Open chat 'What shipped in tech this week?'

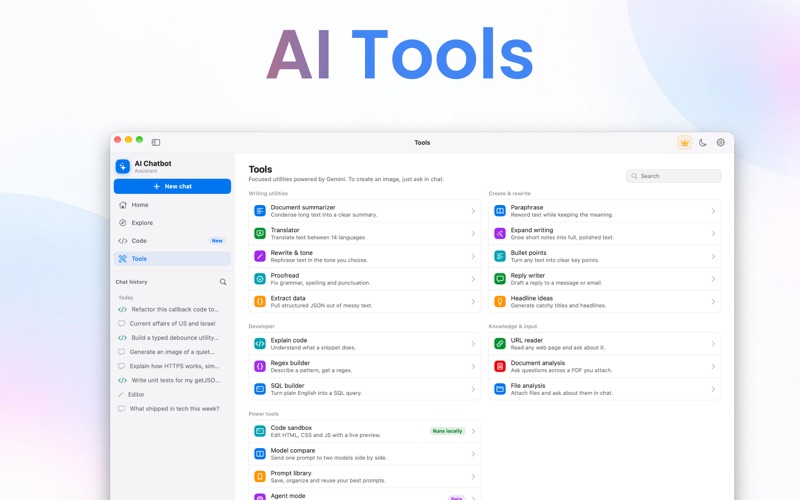pos(172,409)
